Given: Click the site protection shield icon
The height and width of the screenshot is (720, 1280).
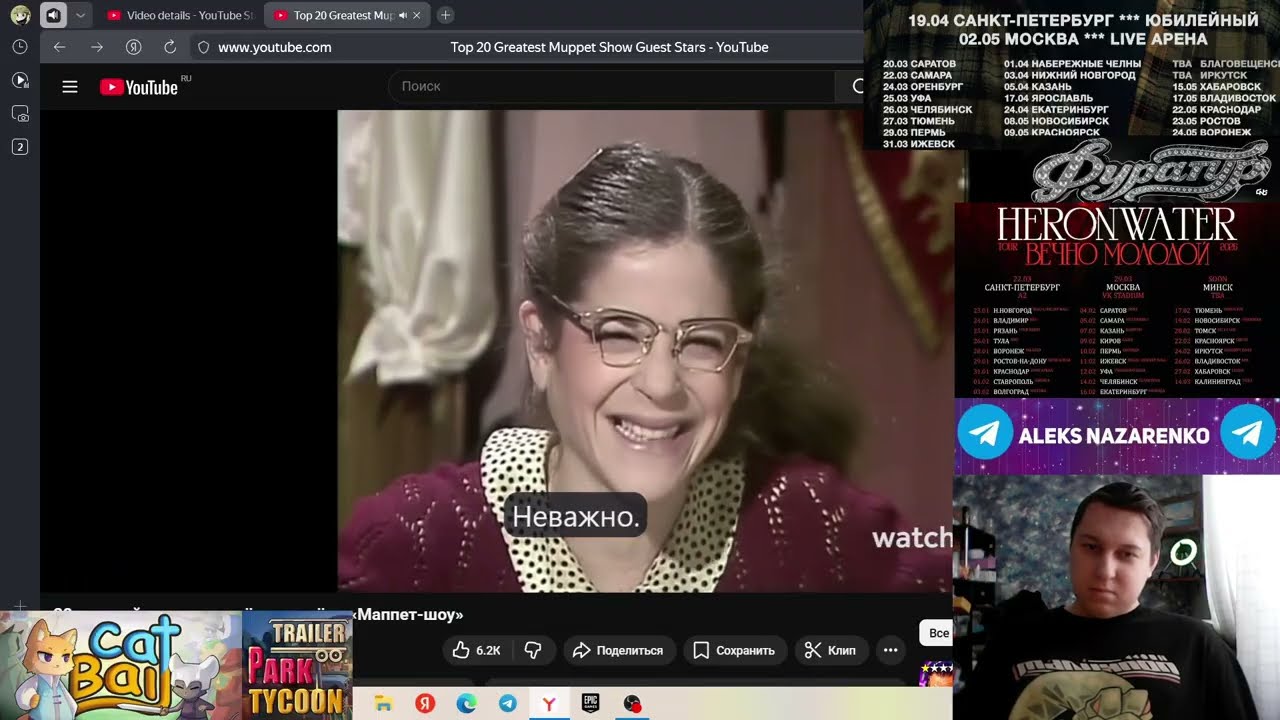Looking at the screenshot, I should coord(203,47).
